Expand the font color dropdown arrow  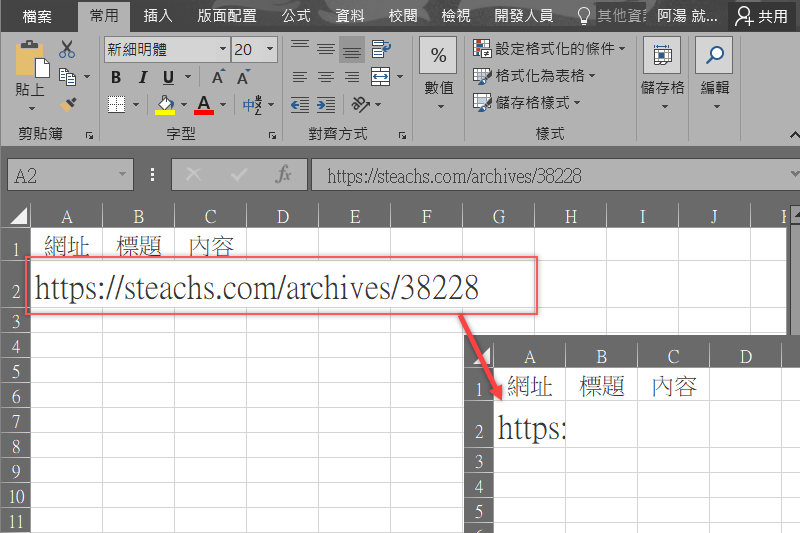[223, 105]
